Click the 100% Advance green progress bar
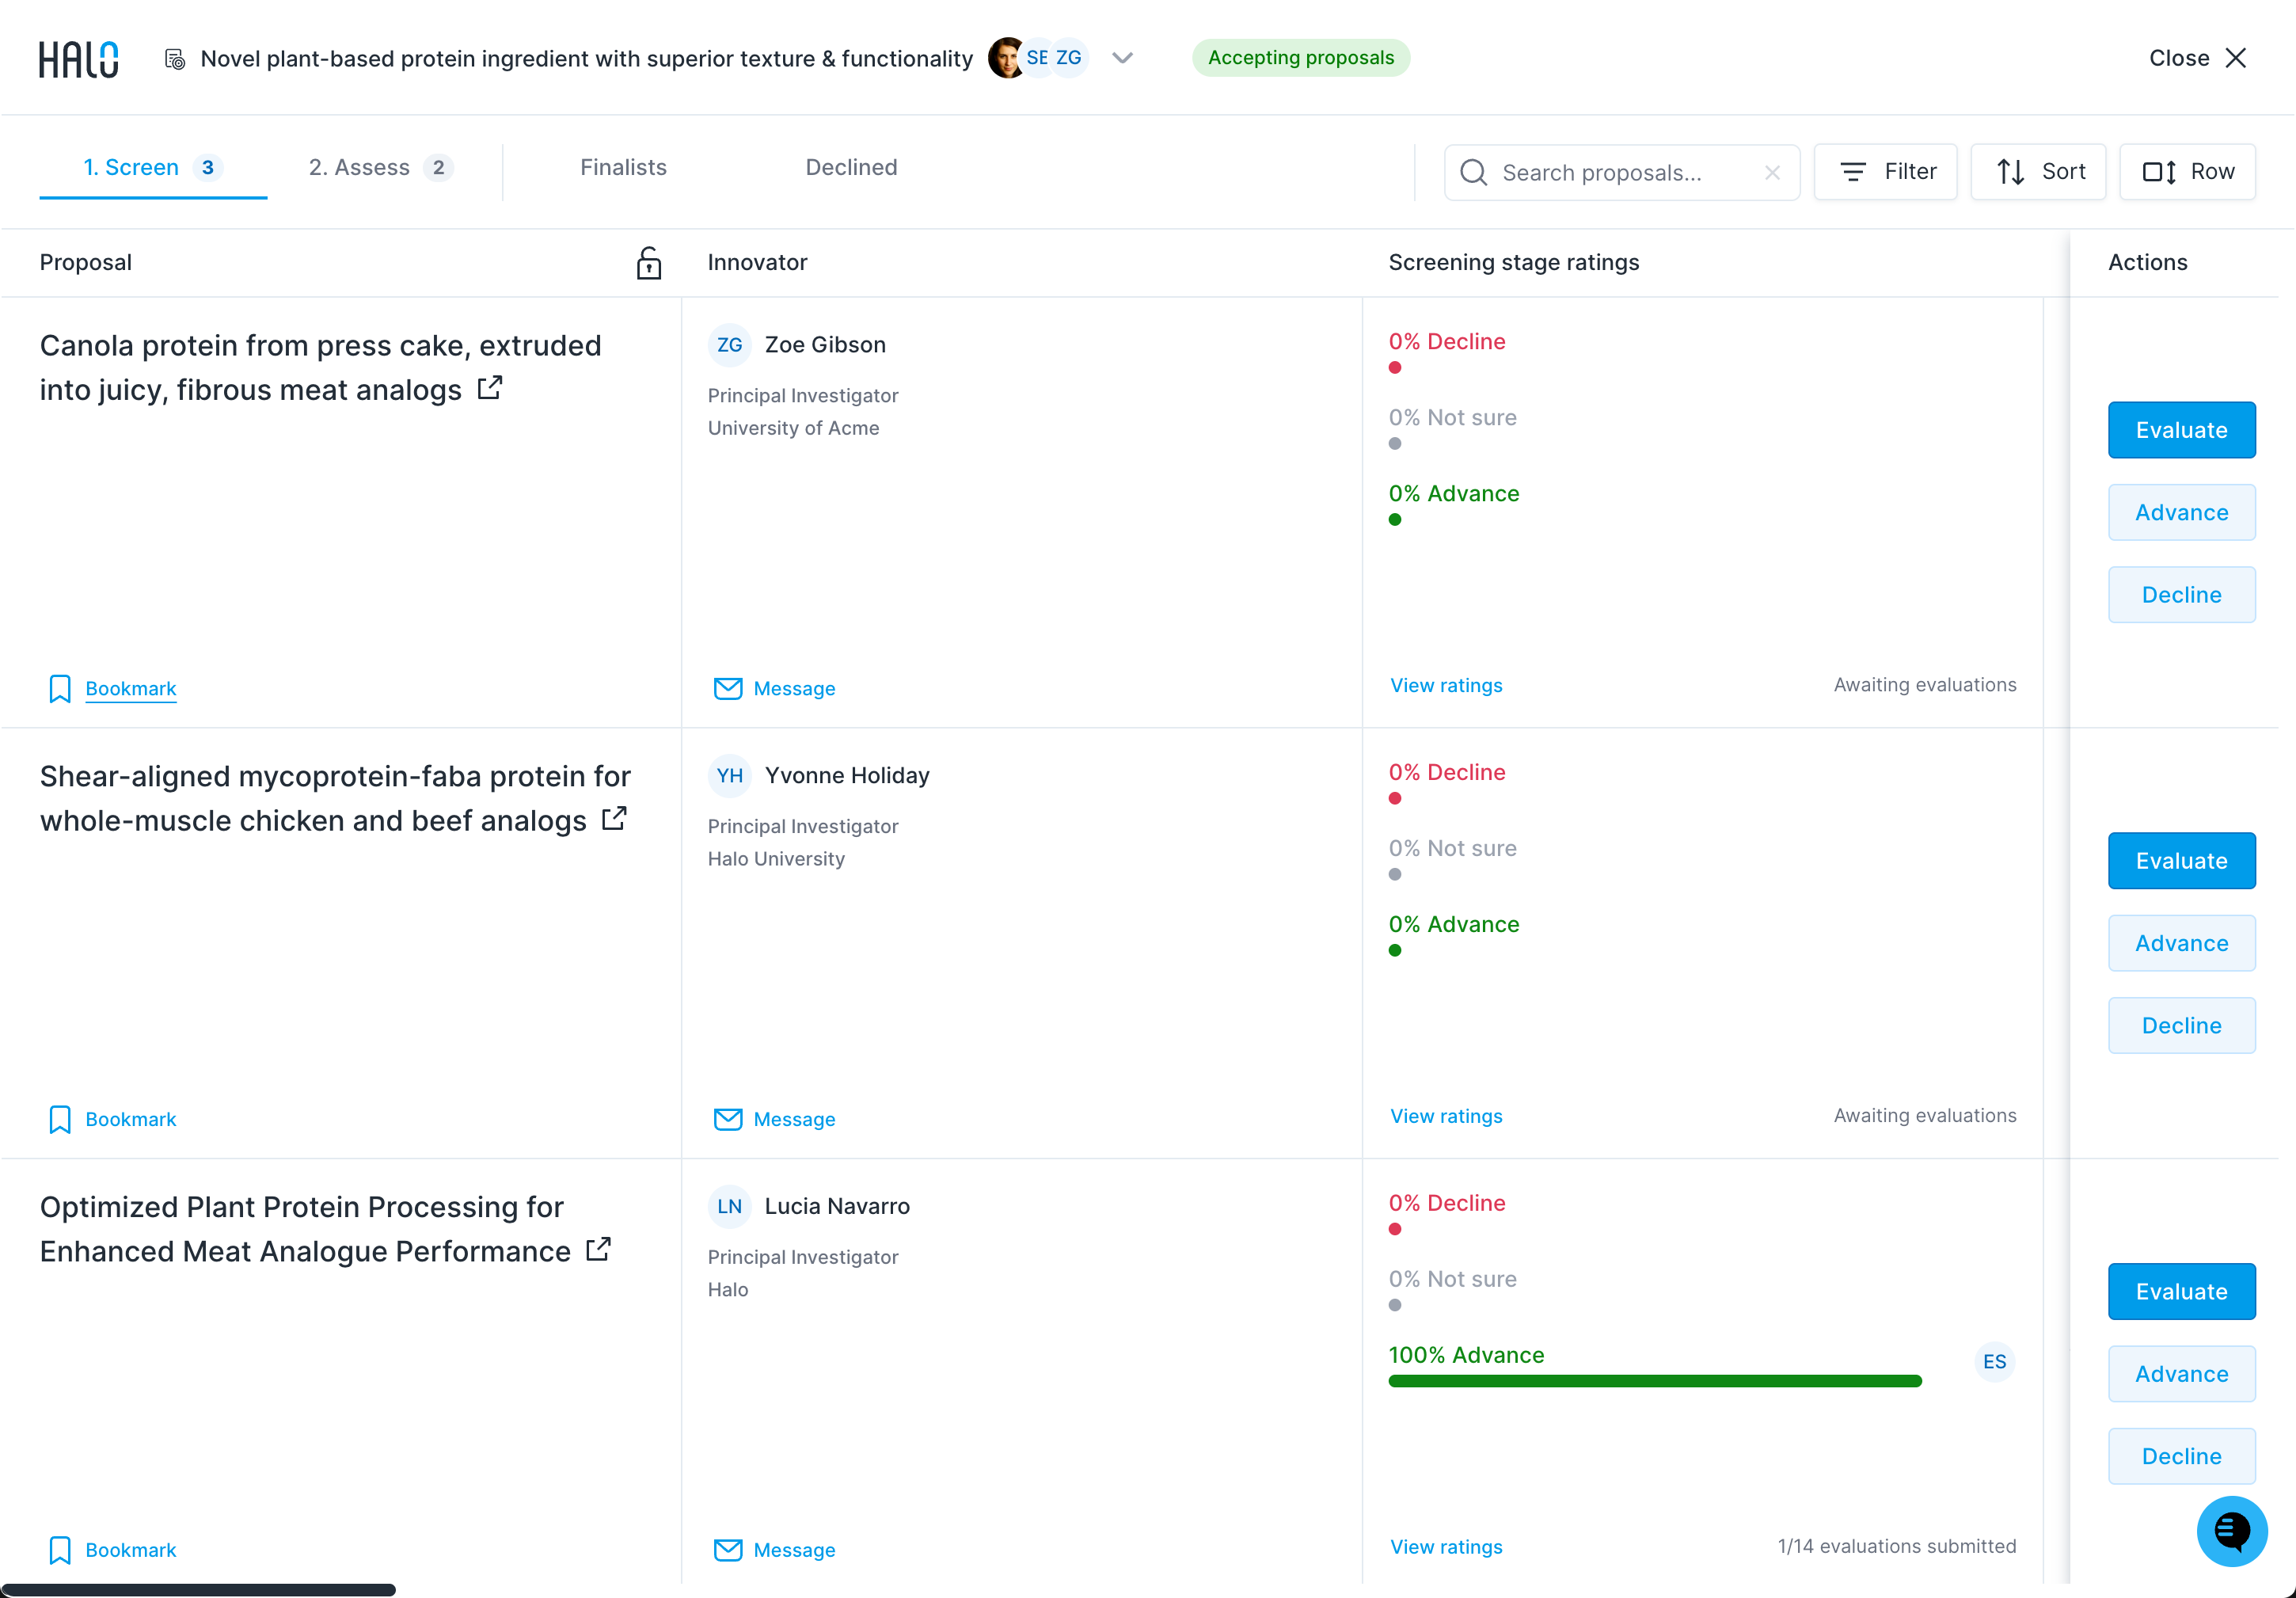 pos(1655,1382)
